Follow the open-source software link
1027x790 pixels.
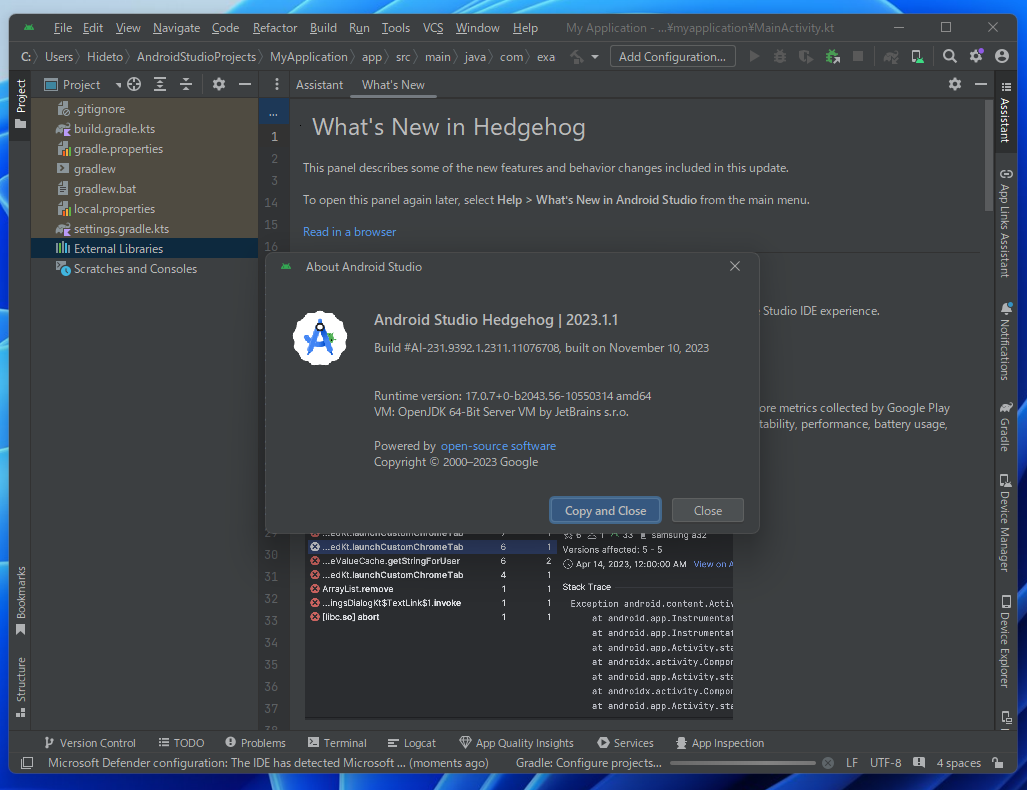497,446
